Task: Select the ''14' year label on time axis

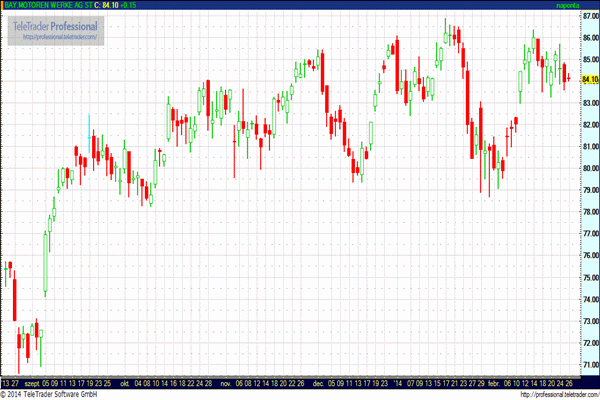Action: (x=398, y=384)
